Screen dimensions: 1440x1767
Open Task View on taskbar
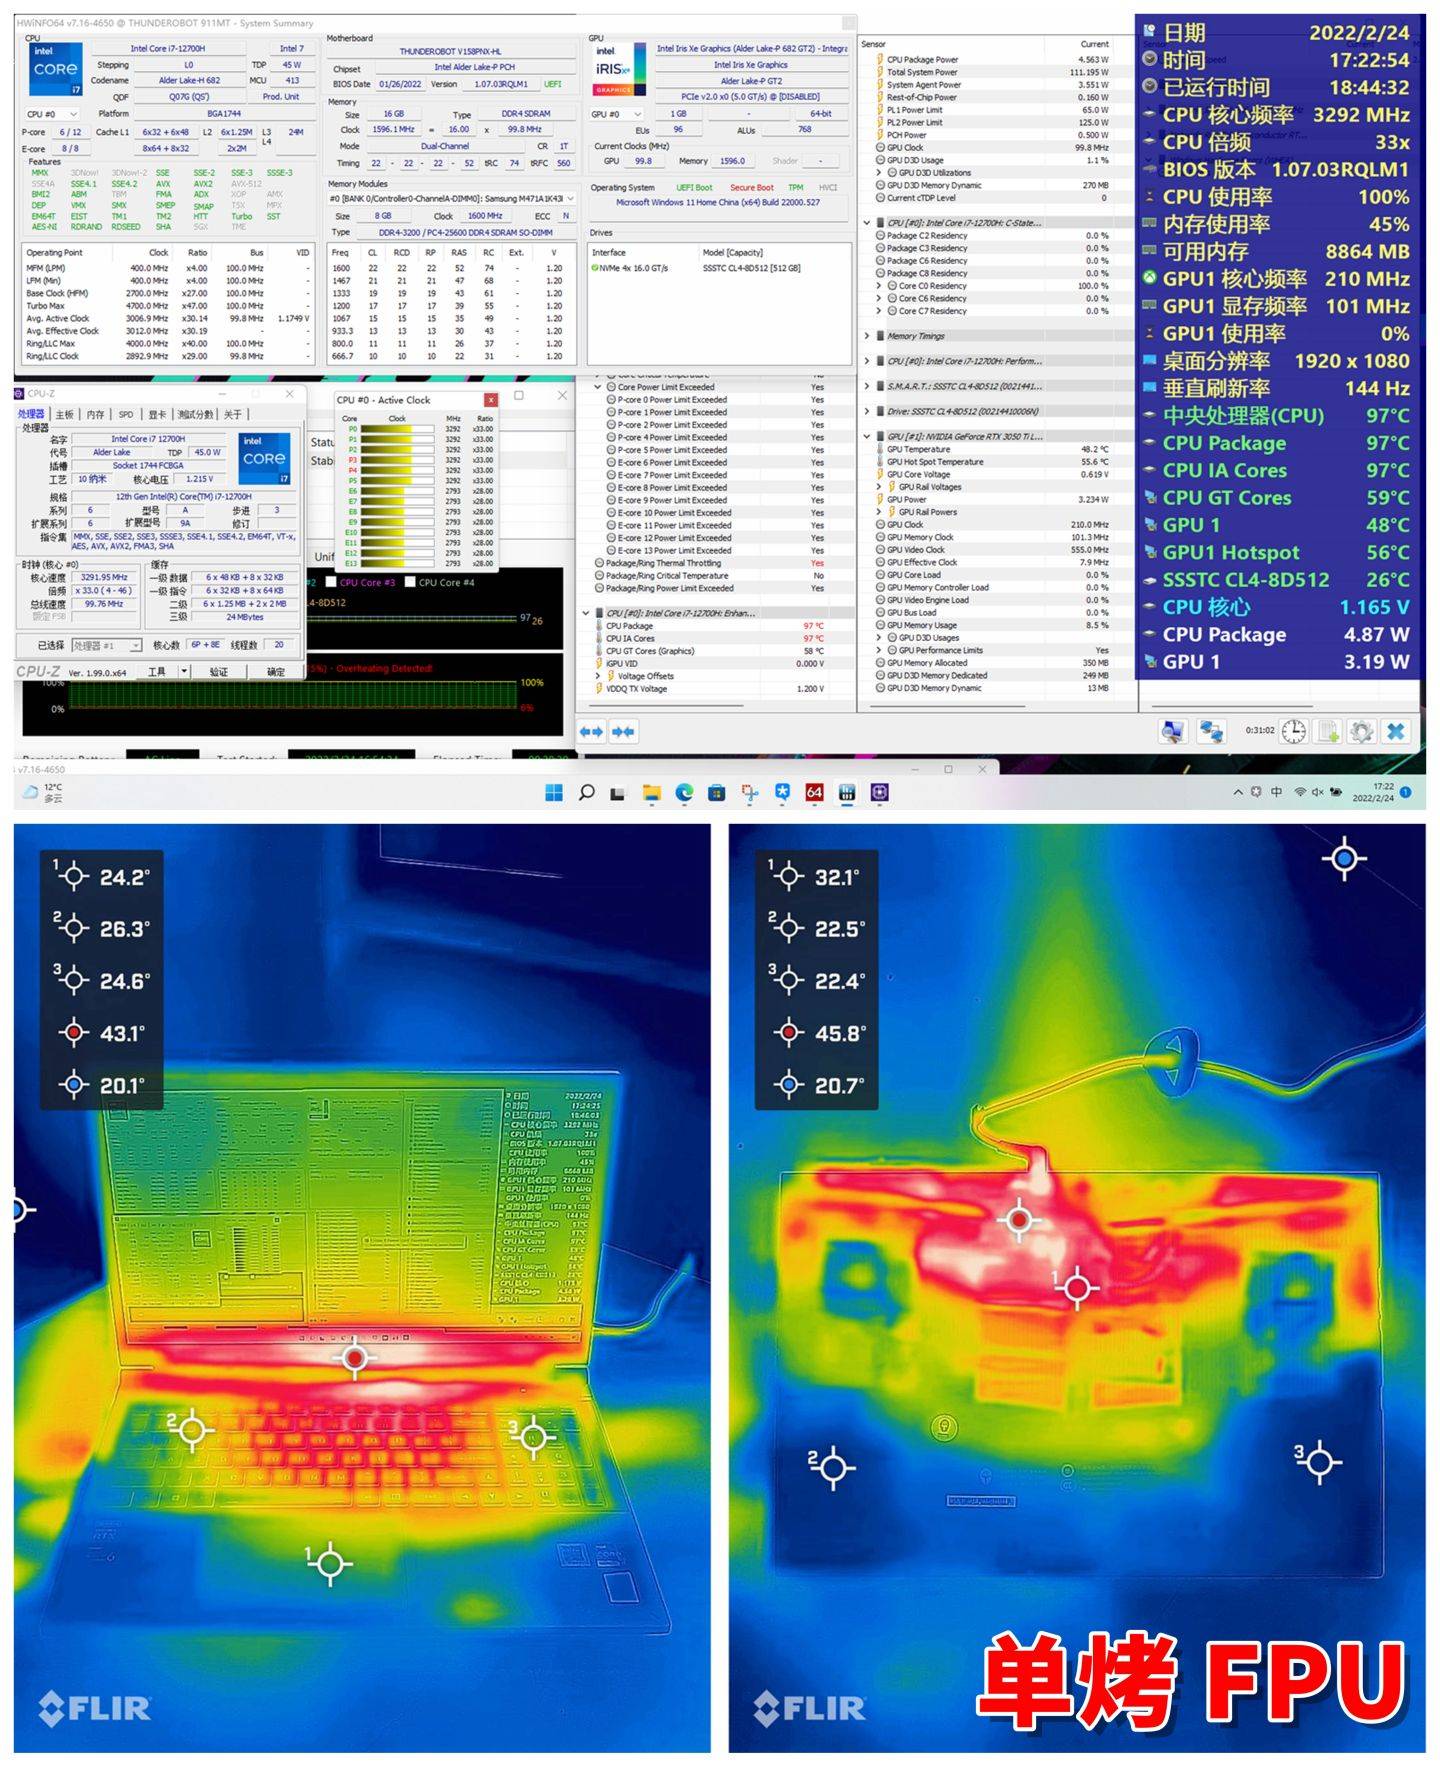(x=618, y=794)
